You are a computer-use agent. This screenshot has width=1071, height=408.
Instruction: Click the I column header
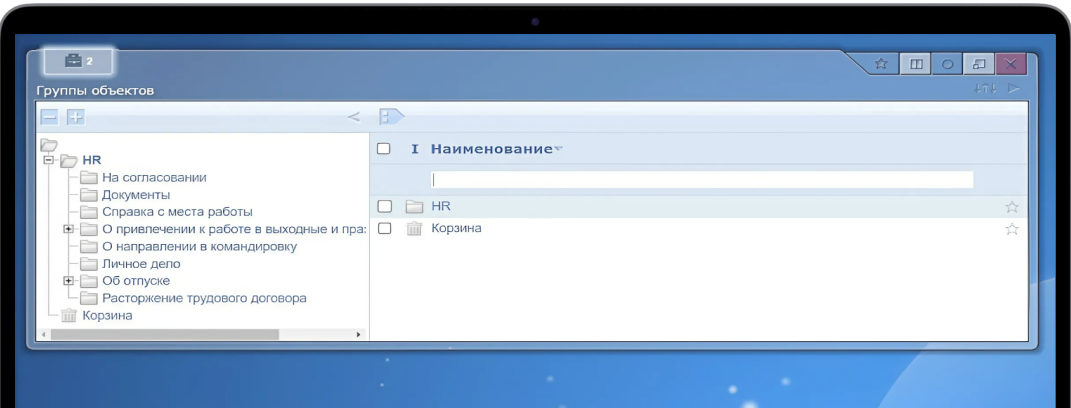pos(415,148)
